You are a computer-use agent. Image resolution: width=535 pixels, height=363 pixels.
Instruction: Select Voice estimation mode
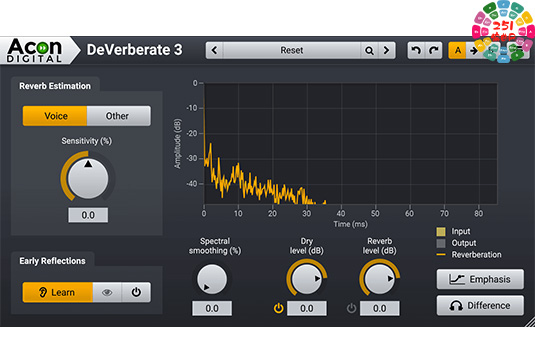pos(55,116)
